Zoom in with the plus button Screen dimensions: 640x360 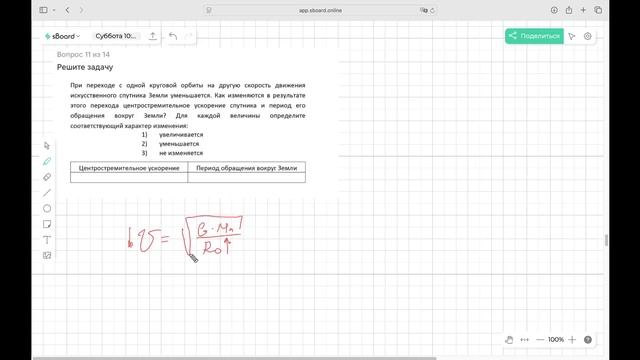coord(572,340)
